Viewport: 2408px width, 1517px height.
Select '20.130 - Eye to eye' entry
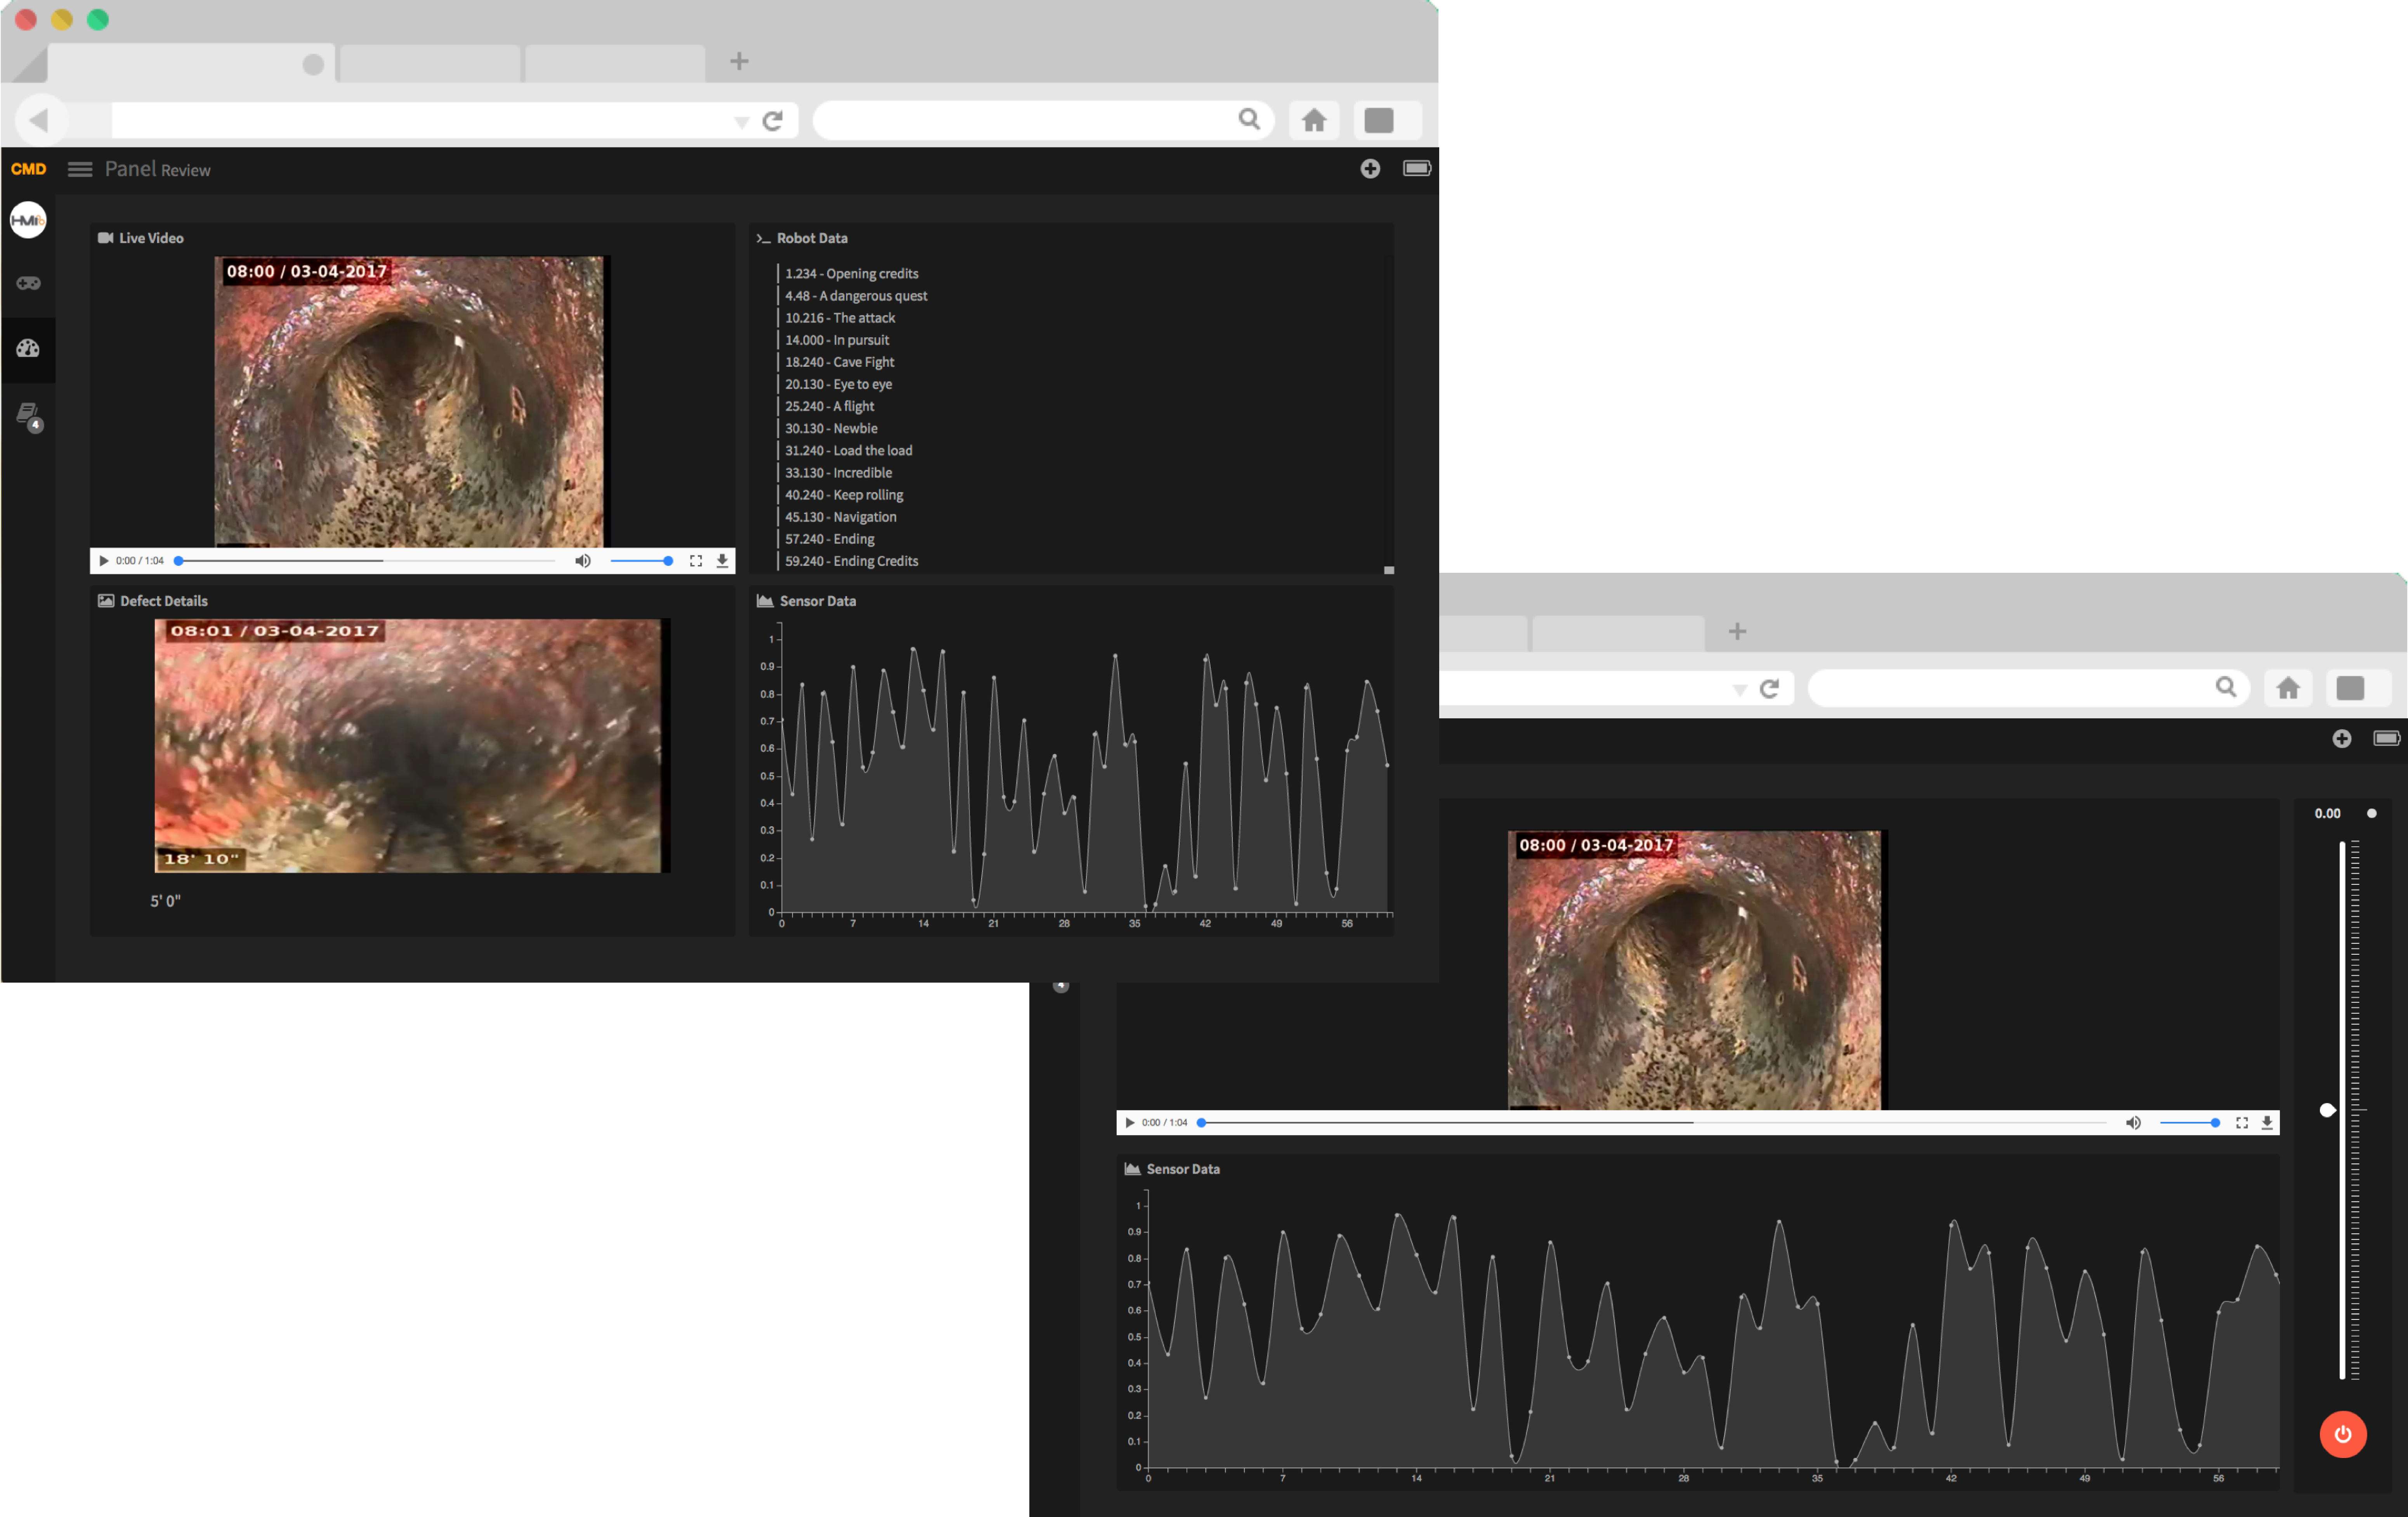click(838, 383)
